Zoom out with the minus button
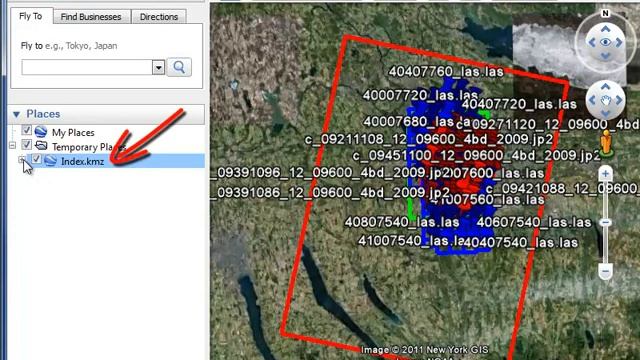Viewport: 640px width, 360px height. 605,271
